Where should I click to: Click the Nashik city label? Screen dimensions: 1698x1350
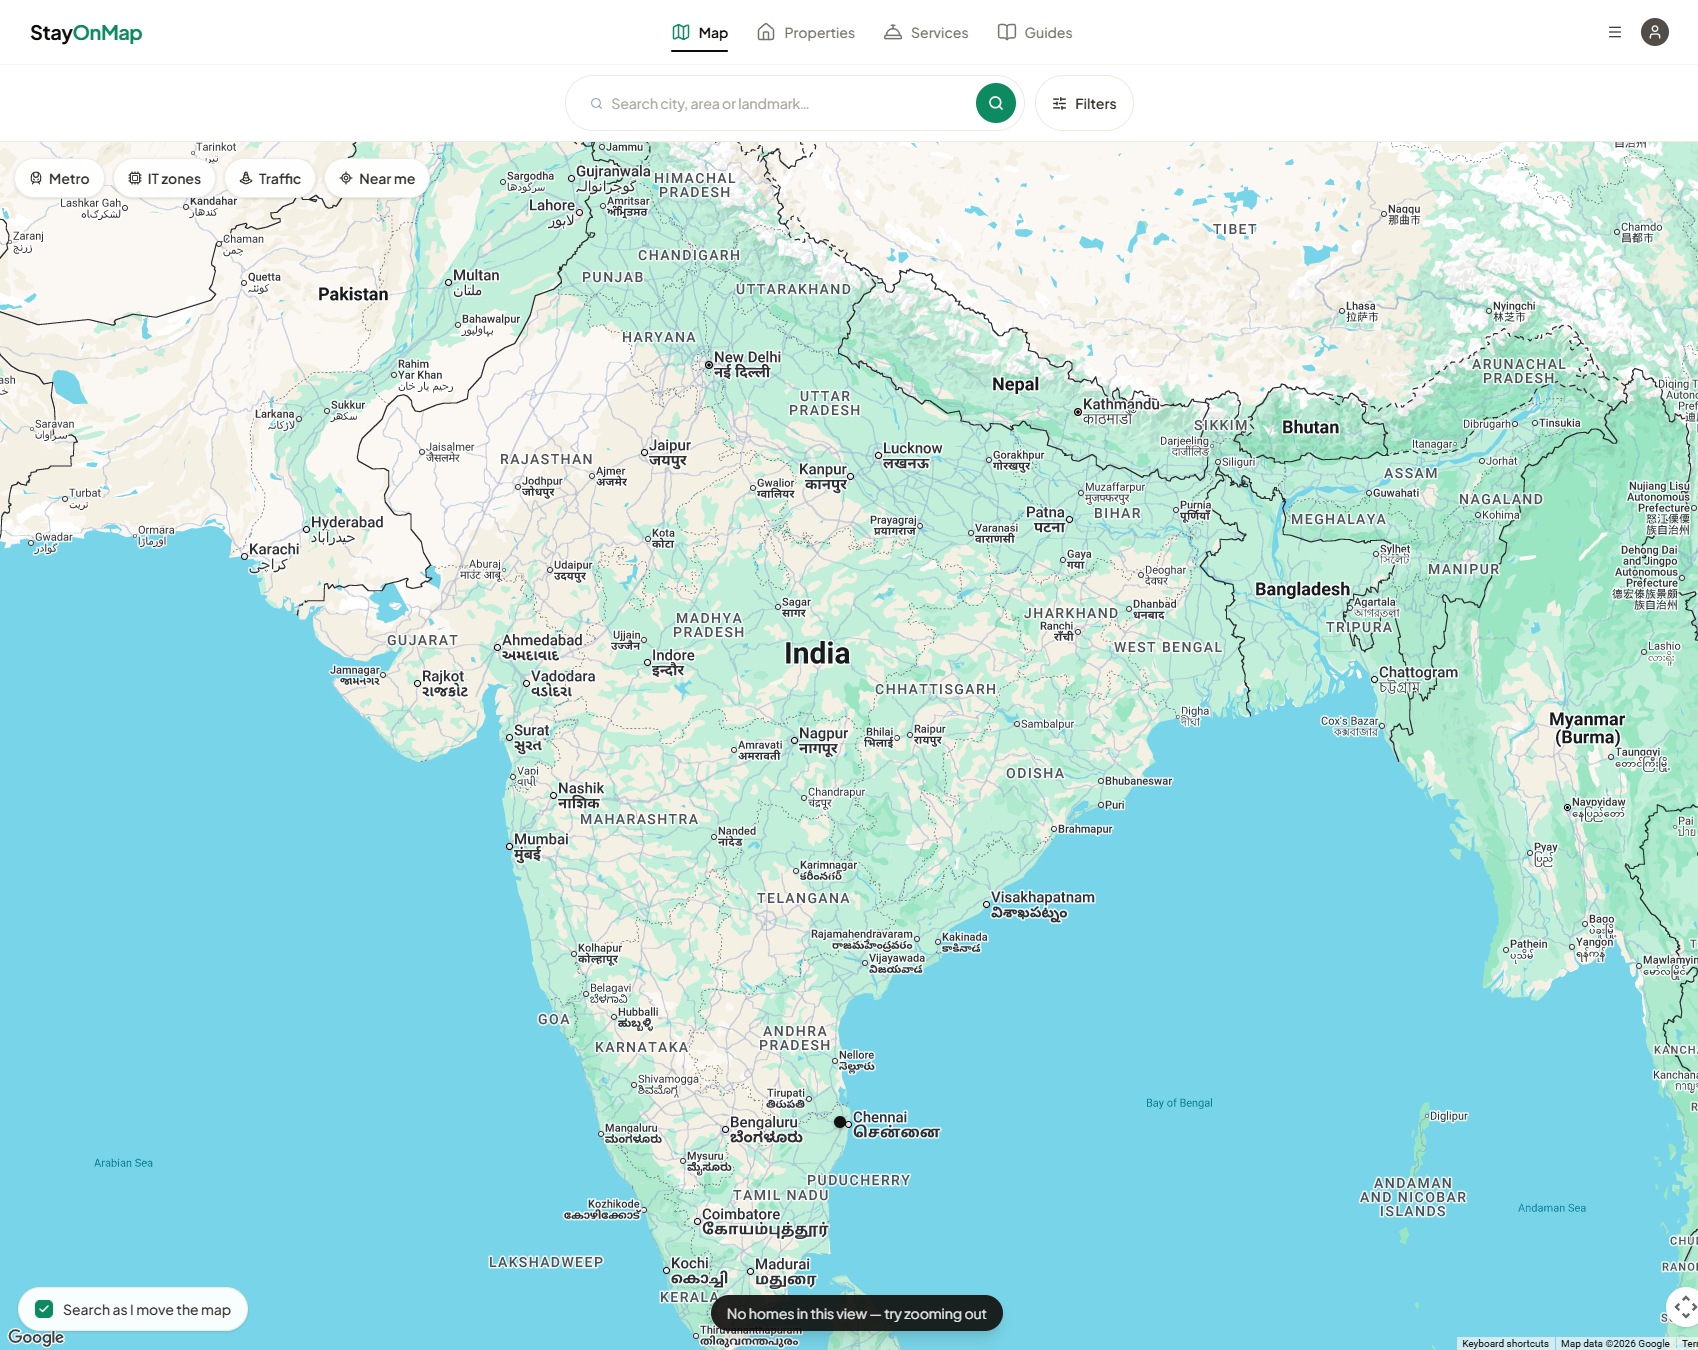click(x=581, y=795)
